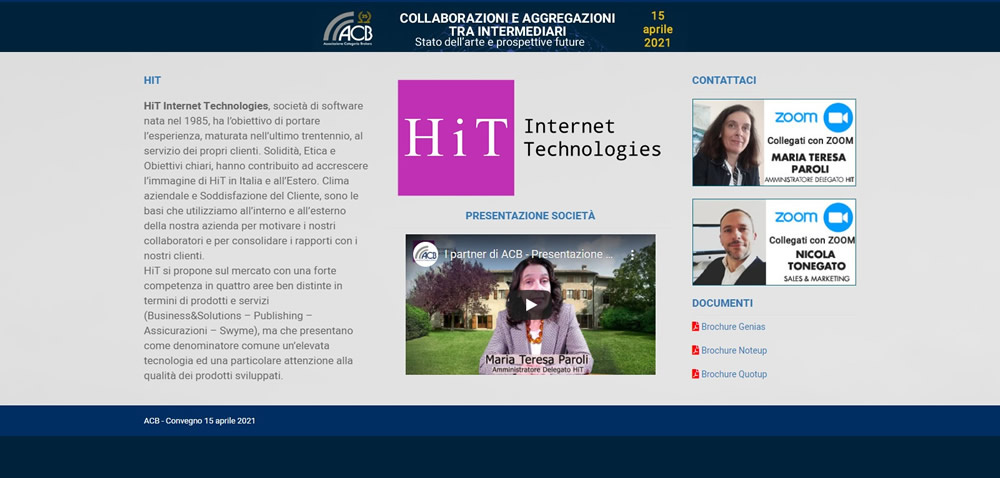The width and height of the screenshot is (1000, 478).
Task: Click Maria Teresa Paroli's photo
Action: (728, 143)
